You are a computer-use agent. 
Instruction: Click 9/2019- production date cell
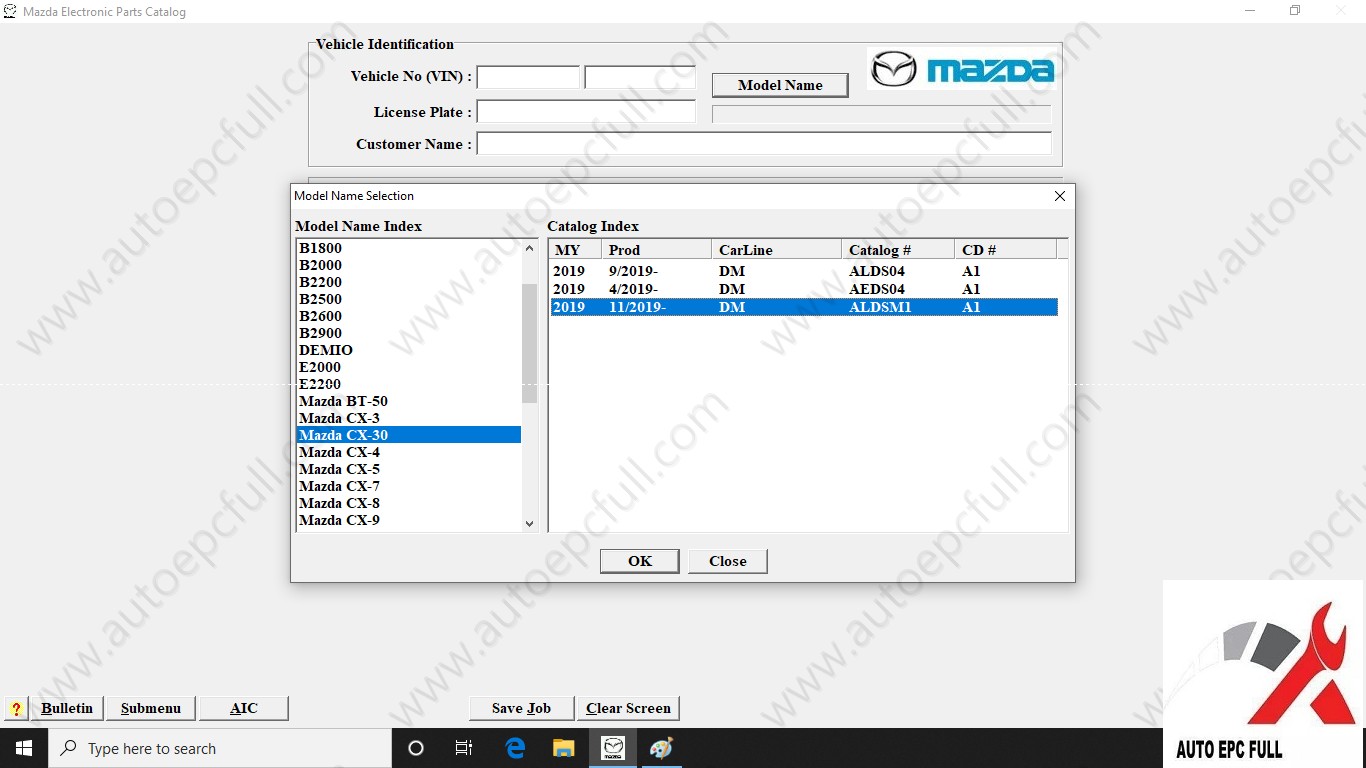click(633, 271)
